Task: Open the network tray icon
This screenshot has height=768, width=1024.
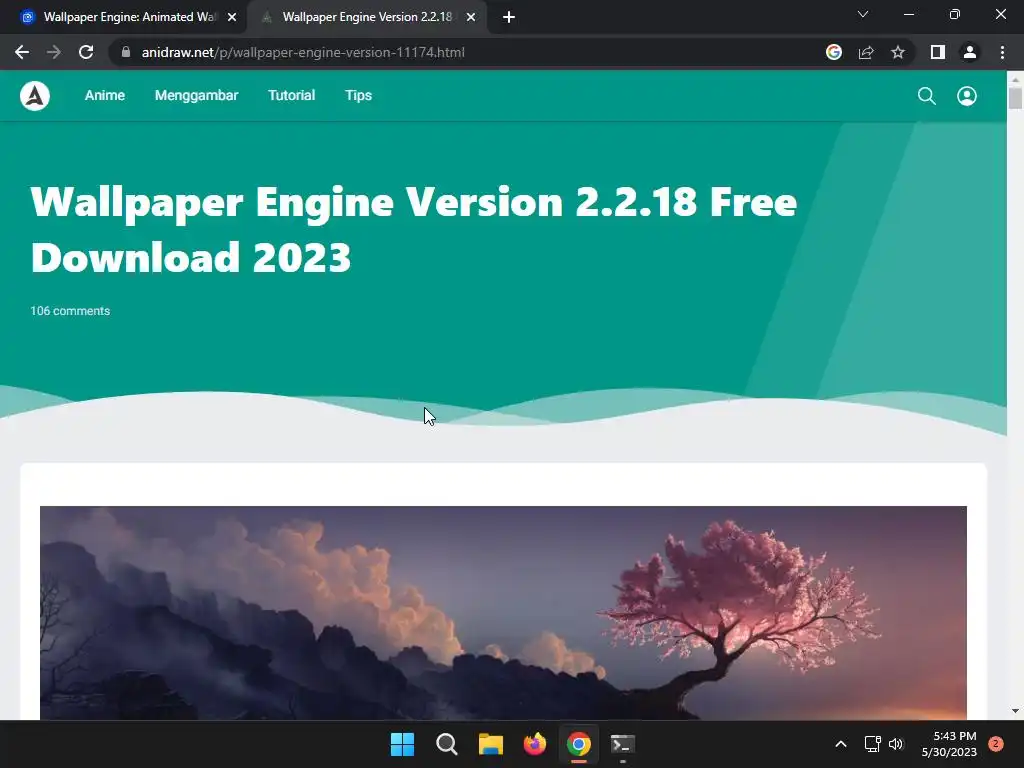Action: 872,744
